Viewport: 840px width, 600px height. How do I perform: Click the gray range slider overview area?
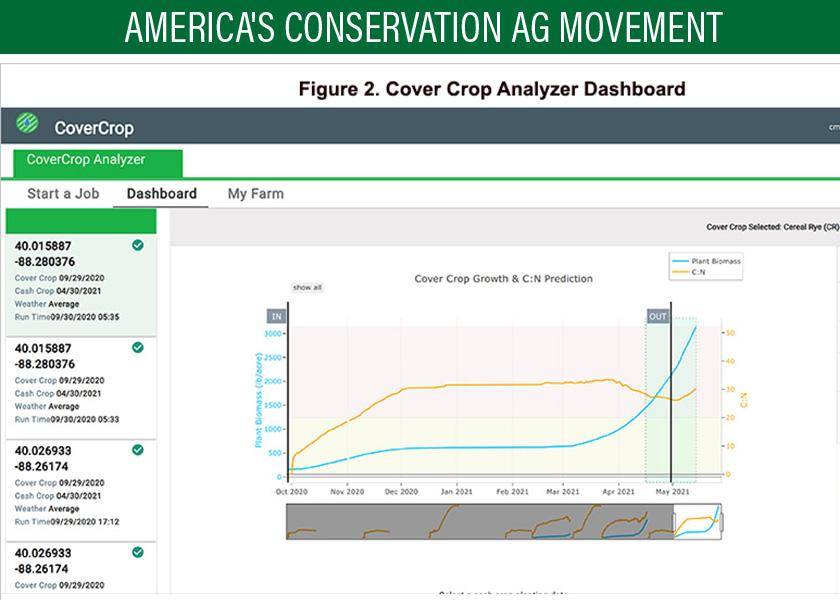(x=479, y=521)
